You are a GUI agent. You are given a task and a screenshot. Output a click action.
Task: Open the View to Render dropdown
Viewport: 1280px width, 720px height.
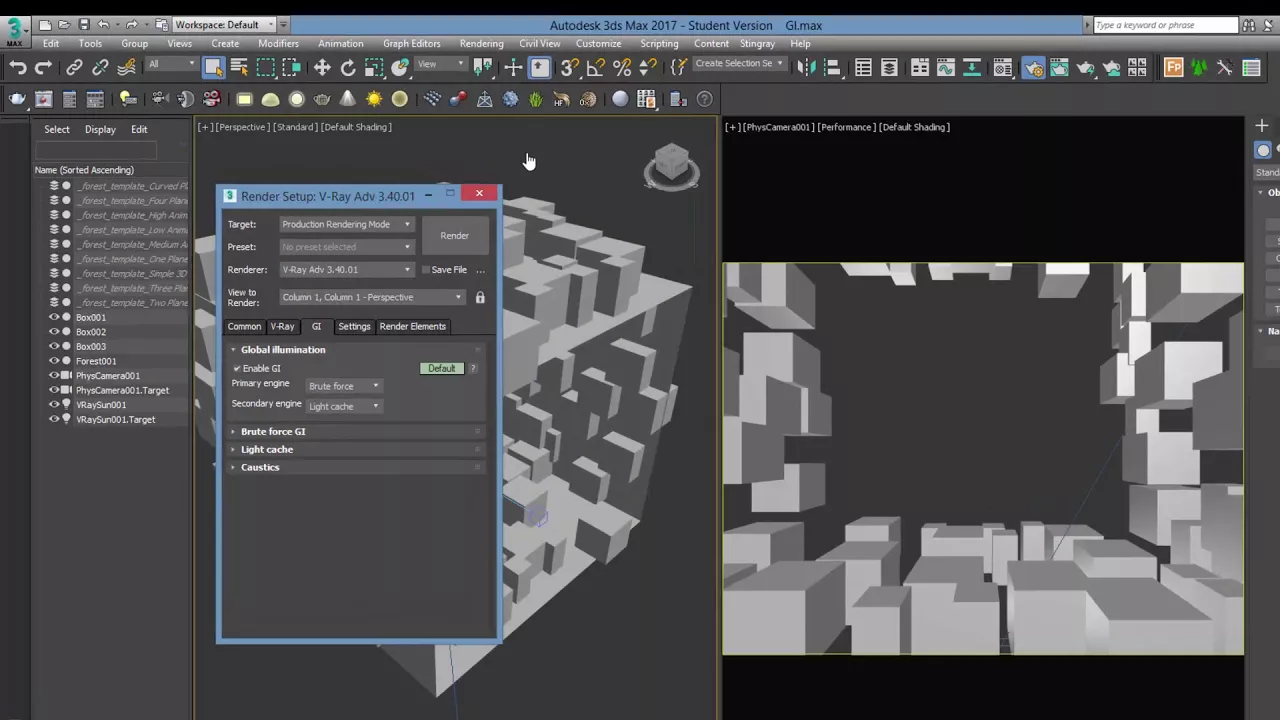(372, 297)
